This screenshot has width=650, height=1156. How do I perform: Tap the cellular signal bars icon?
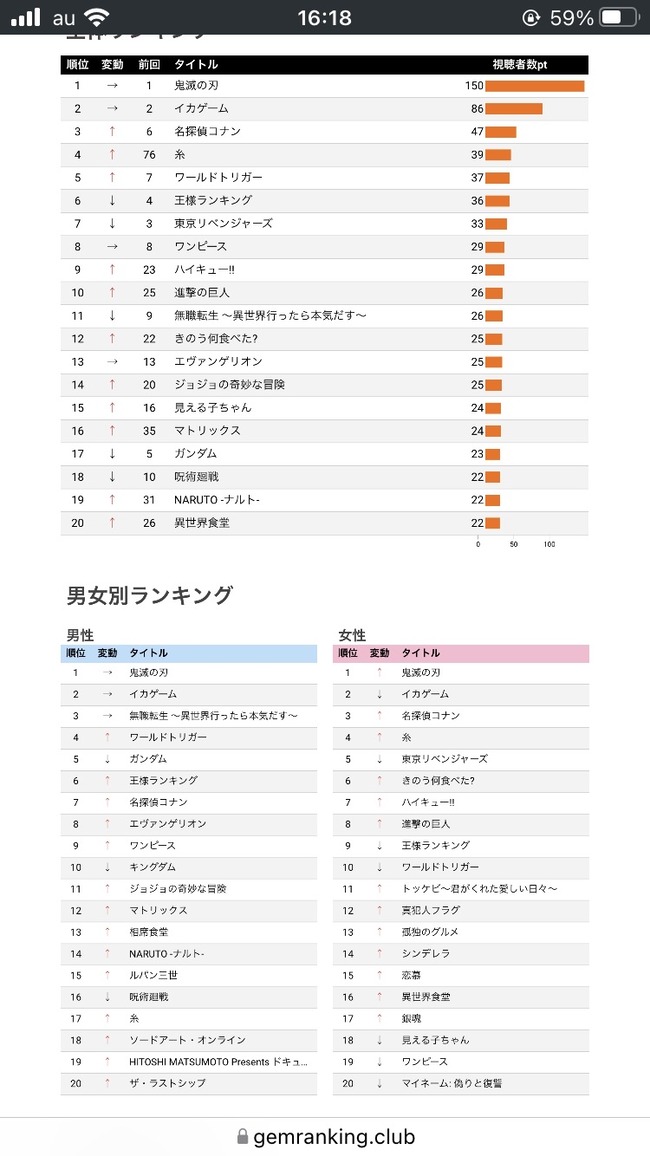pyautogui.click(x=26, y=17)
